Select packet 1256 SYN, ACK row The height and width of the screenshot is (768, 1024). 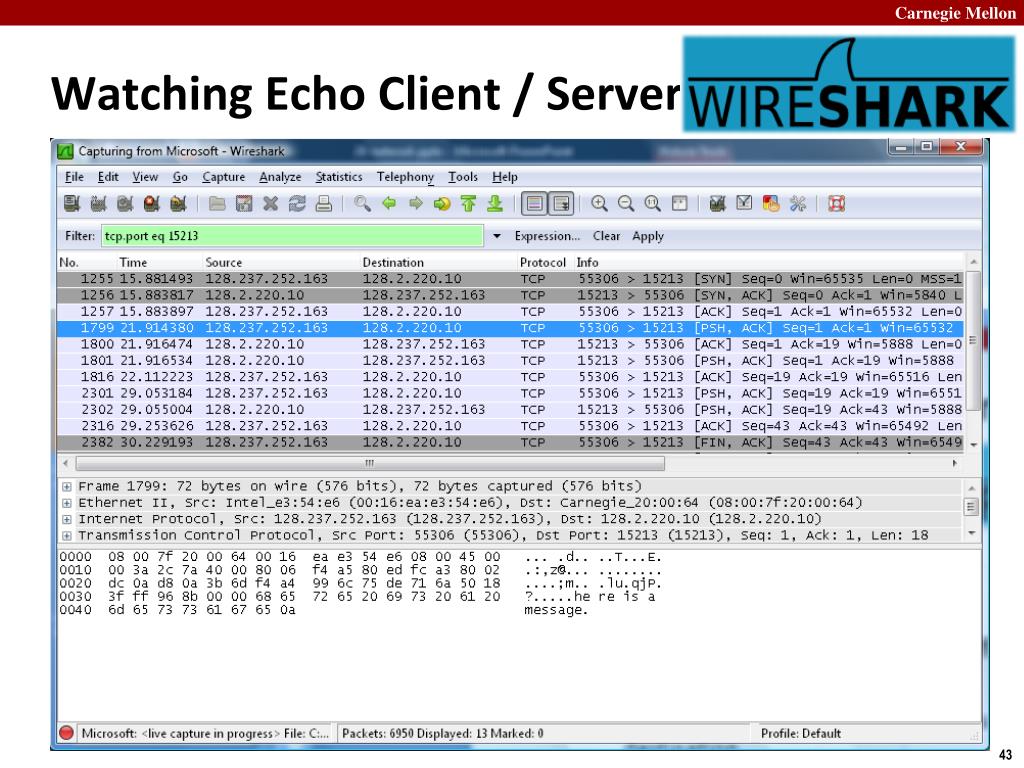[510, 295]
